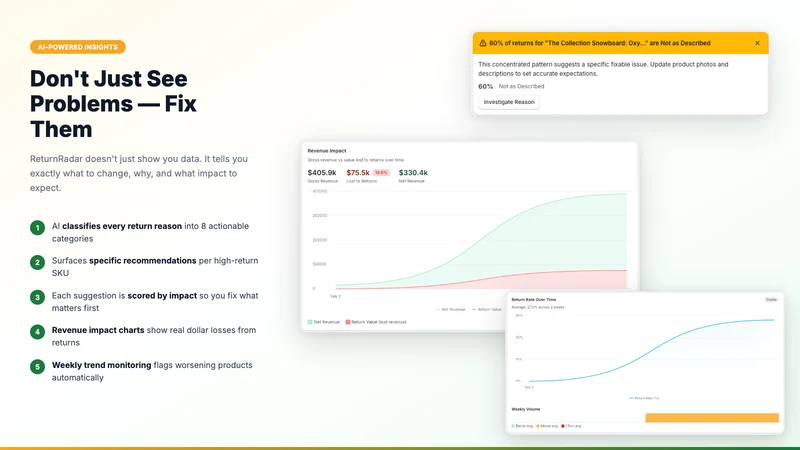Select the $405.9k Gross Revenue value
The width and height of the screenshot is (800, 450).
pyautogui.click(x=322, y=173)
